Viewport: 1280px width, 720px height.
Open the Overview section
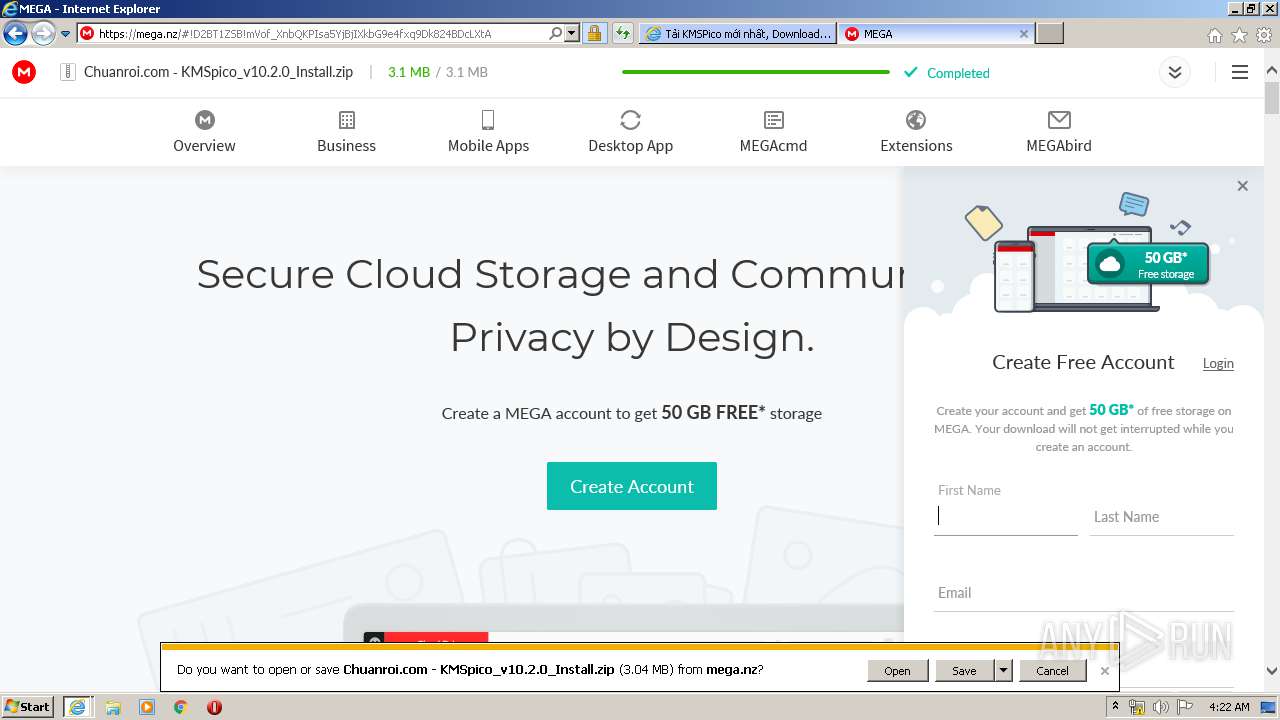pos(204,132)
